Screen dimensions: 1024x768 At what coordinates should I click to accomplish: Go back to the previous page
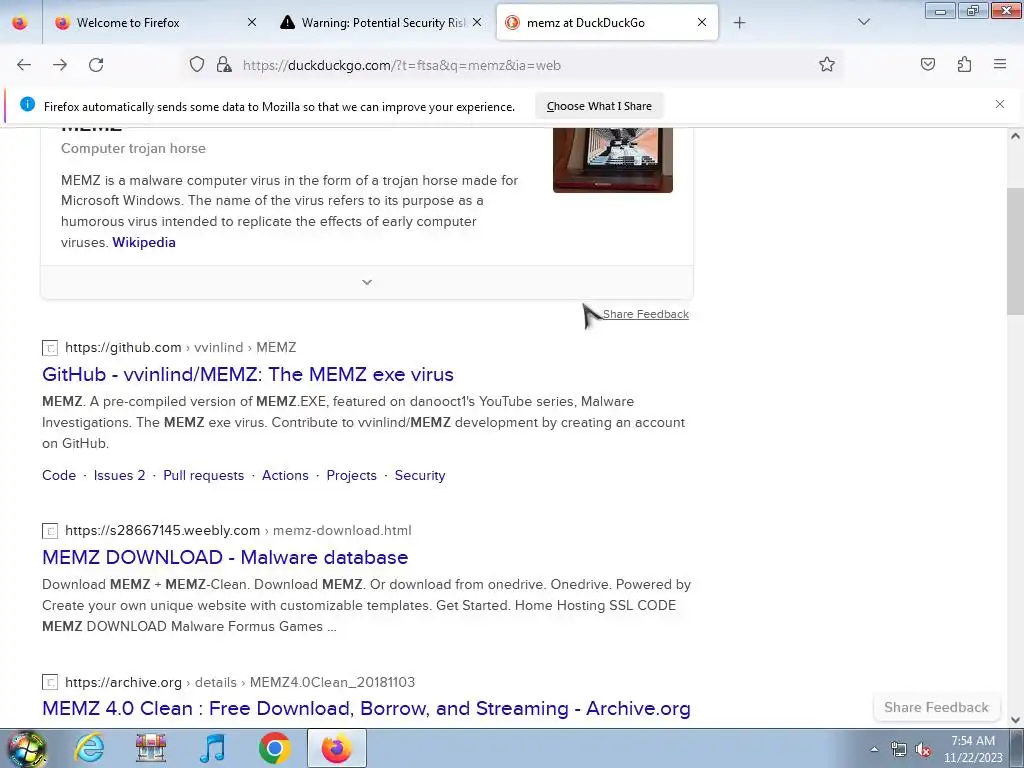(24, 65)
